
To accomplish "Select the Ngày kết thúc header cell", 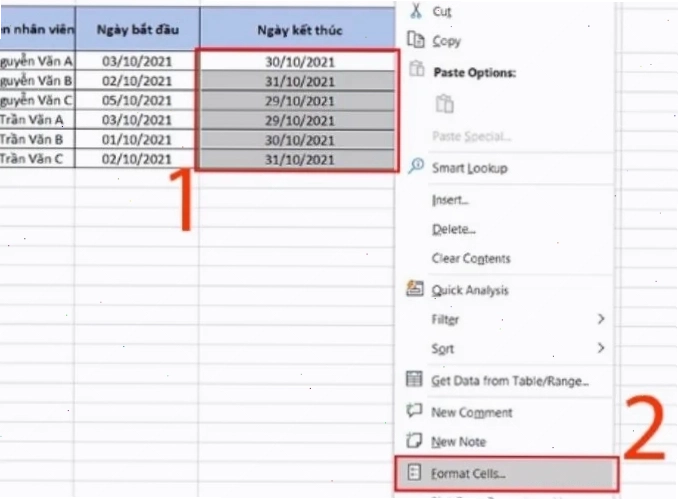I will (x=298, y=29).
